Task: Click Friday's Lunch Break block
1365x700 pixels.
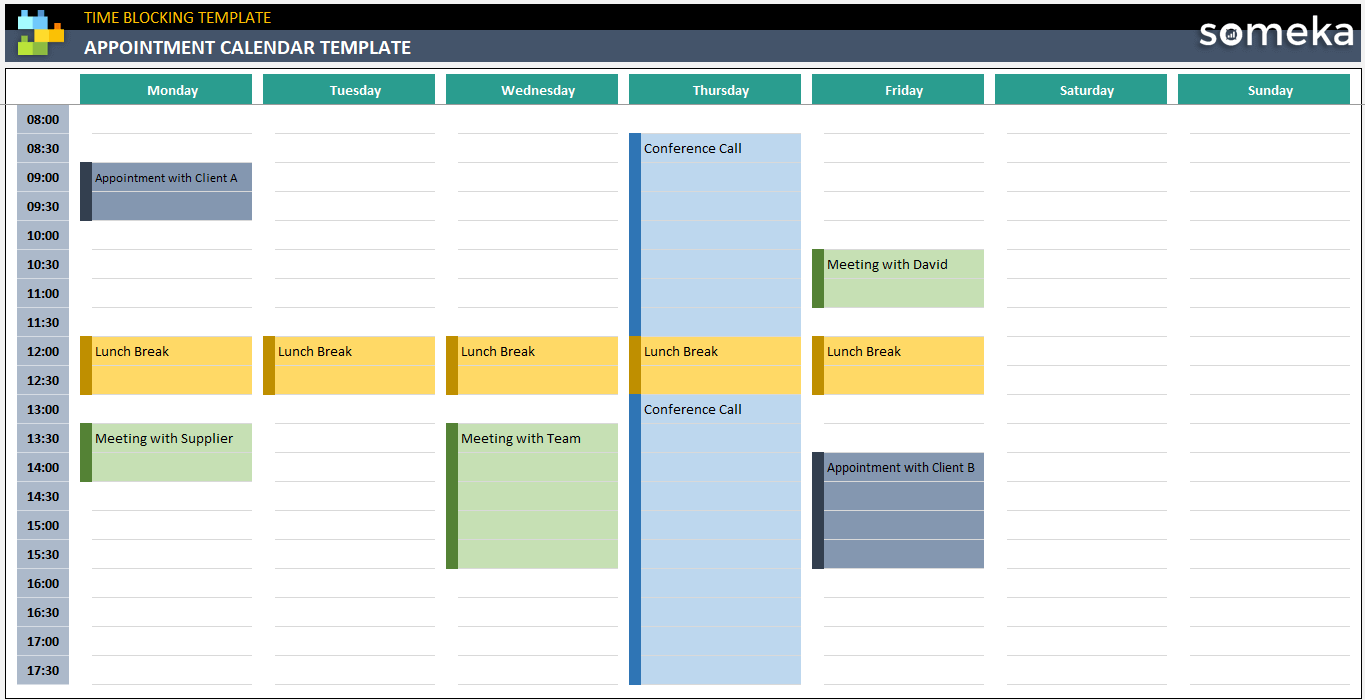Action: pyautogui.click(x=898, y=365)
